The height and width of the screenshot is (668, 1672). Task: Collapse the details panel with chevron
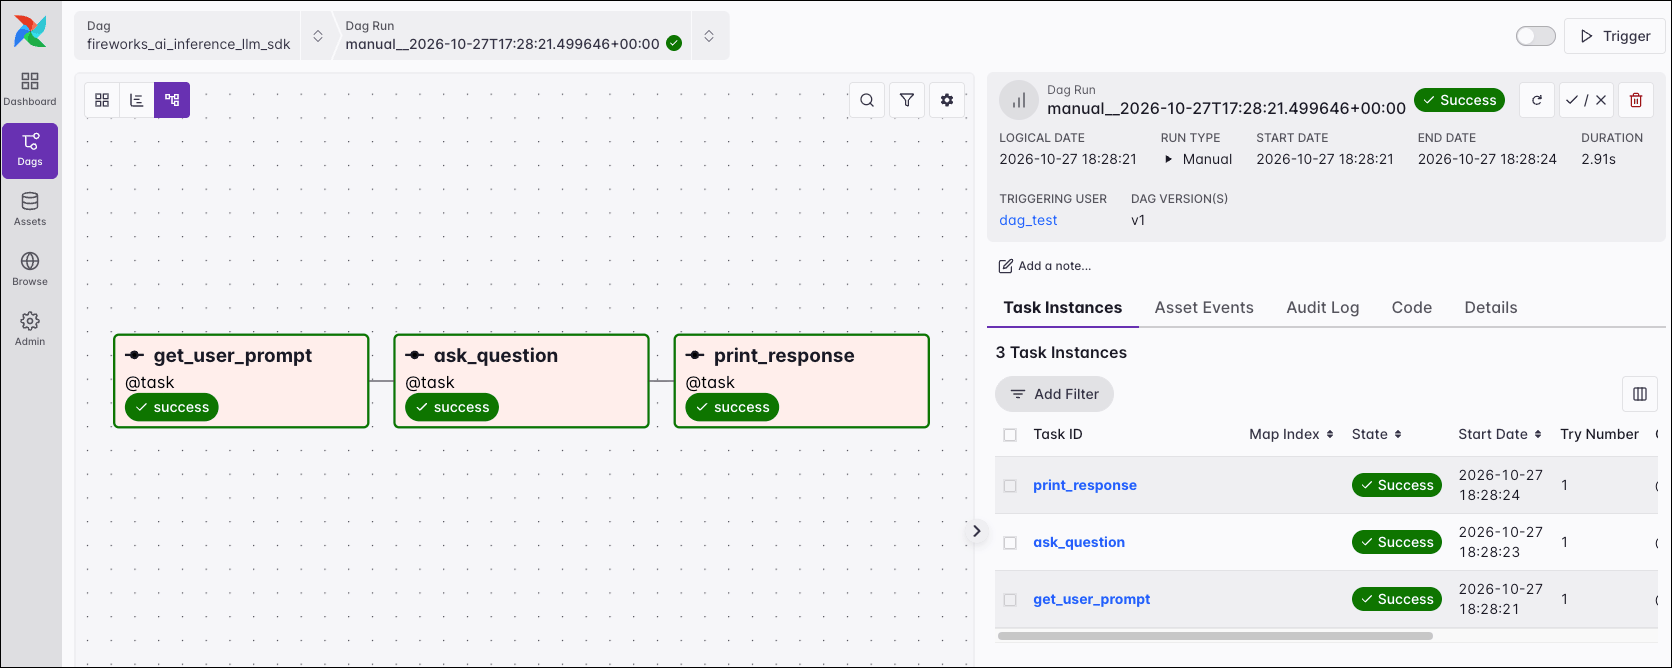coord(977,531)
